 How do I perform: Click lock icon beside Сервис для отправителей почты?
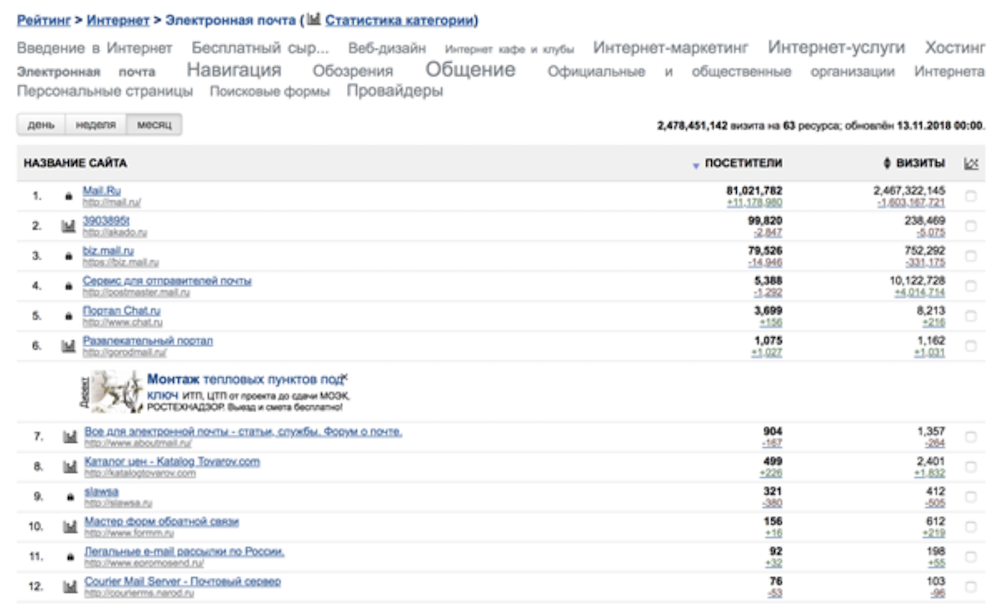pyautogui.click(x=68, y=286)
